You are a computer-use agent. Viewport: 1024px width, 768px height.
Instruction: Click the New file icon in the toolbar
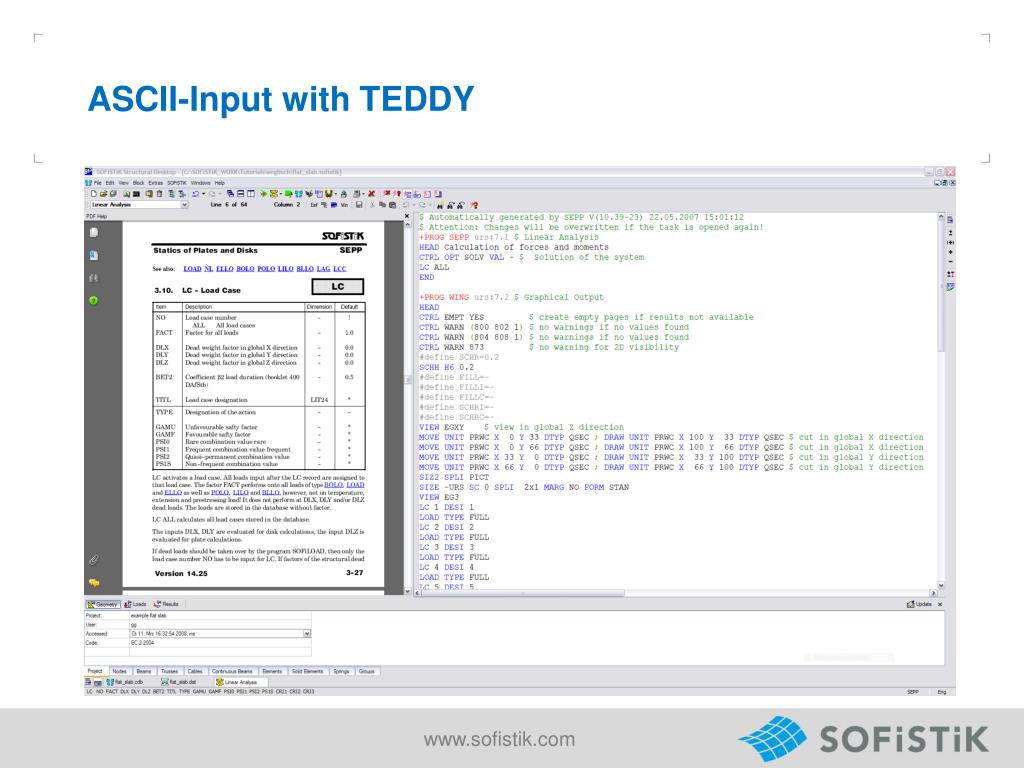point(93,194)
